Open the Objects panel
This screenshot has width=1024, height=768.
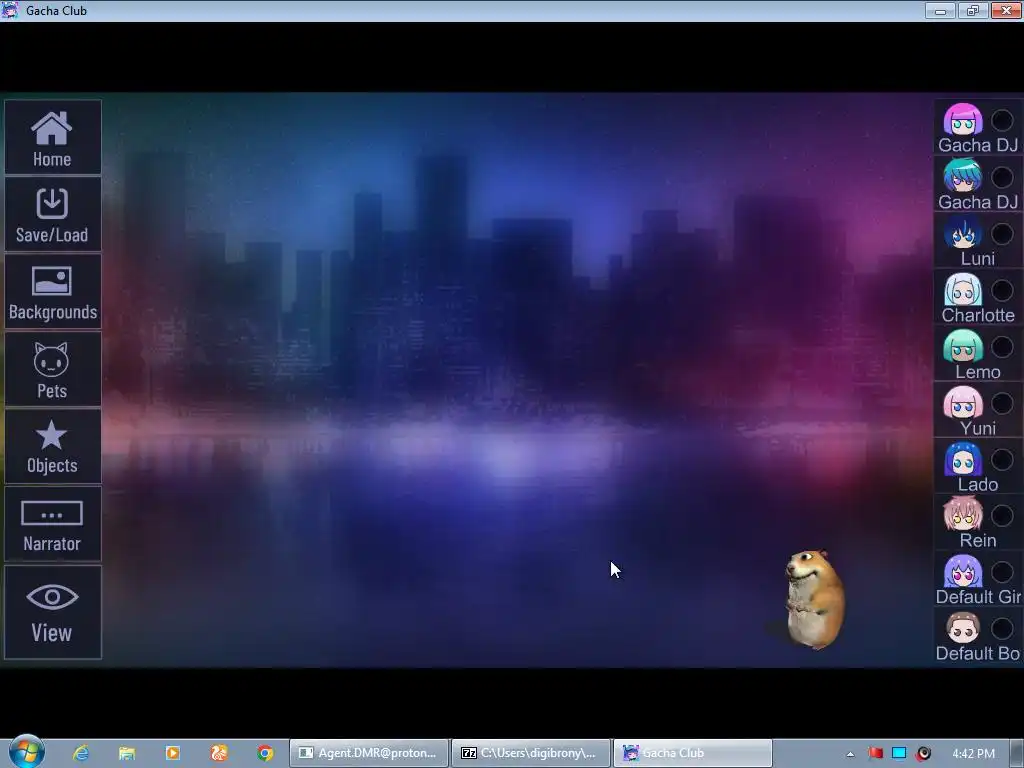pos(52,446)
